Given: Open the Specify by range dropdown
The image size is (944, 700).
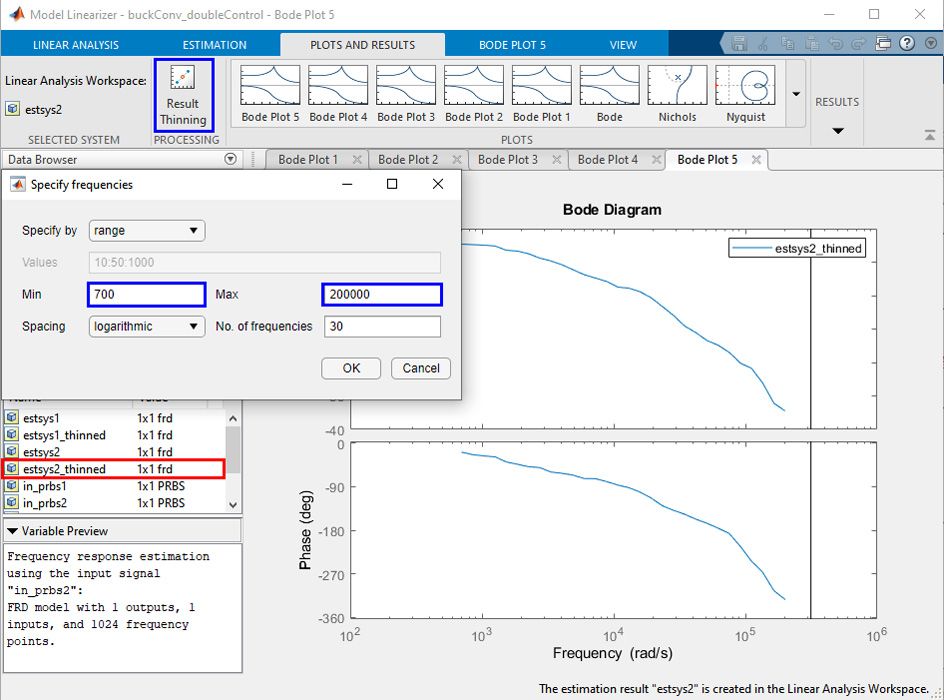Looking at the screenshot, I should pos(146,230).
